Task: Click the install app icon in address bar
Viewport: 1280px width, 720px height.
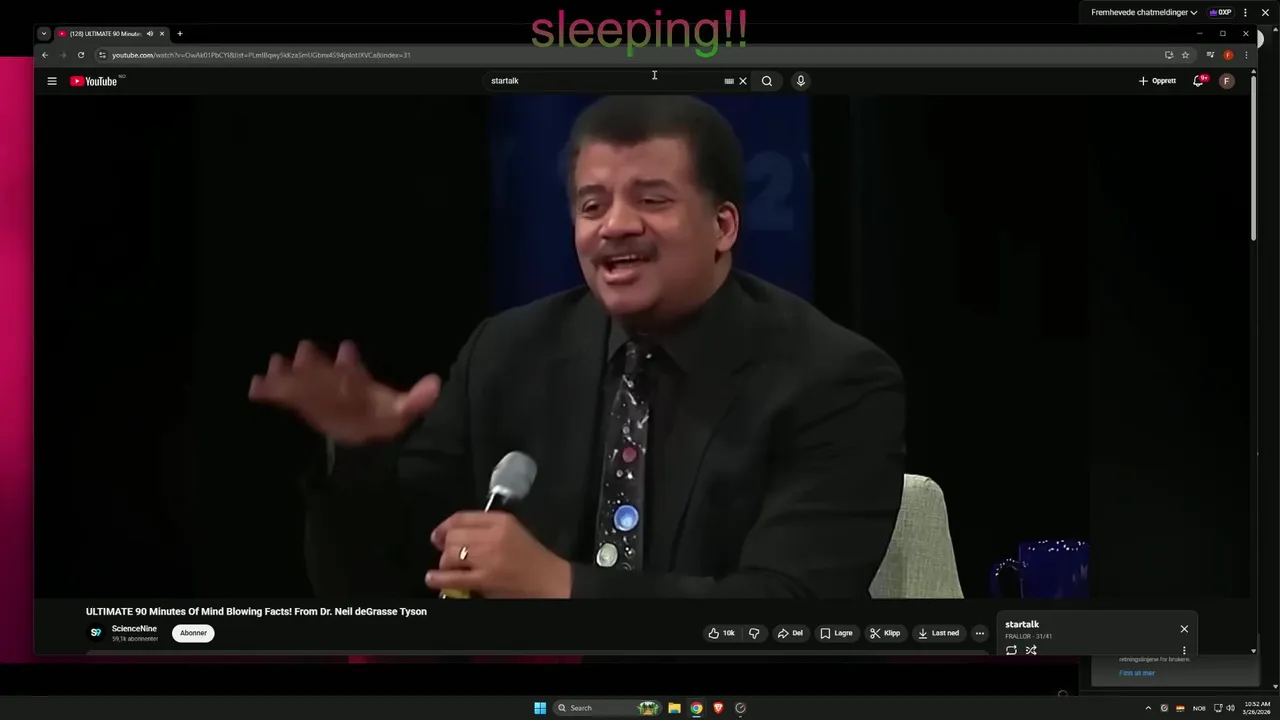Action: pos(1169,55)
